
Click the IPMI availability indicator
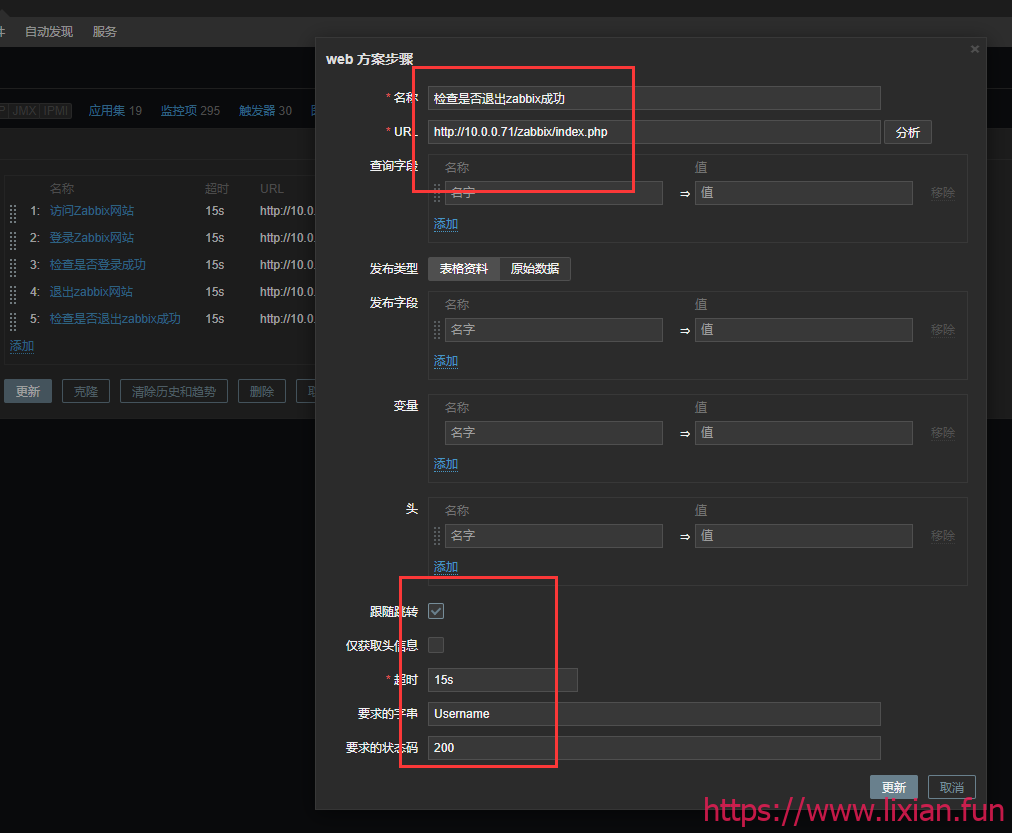[56, 110]
